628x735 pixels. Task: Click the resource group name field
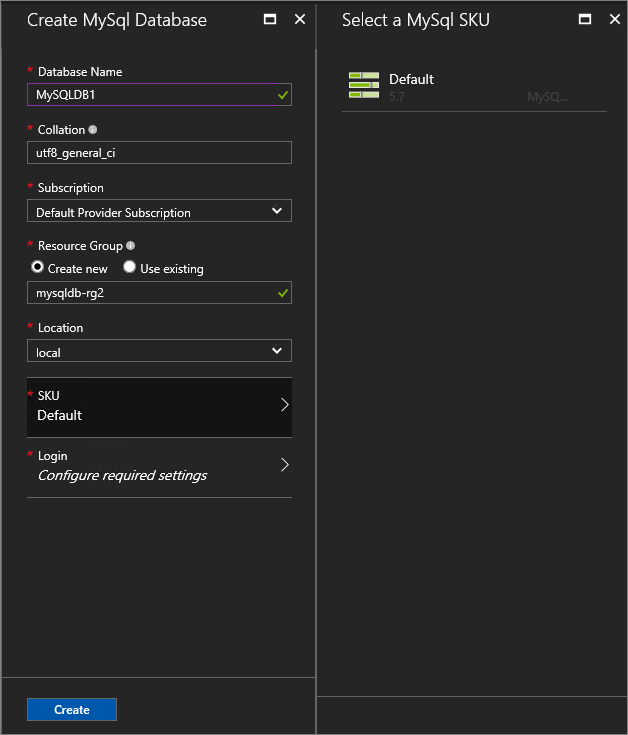(x=150, y=293)
